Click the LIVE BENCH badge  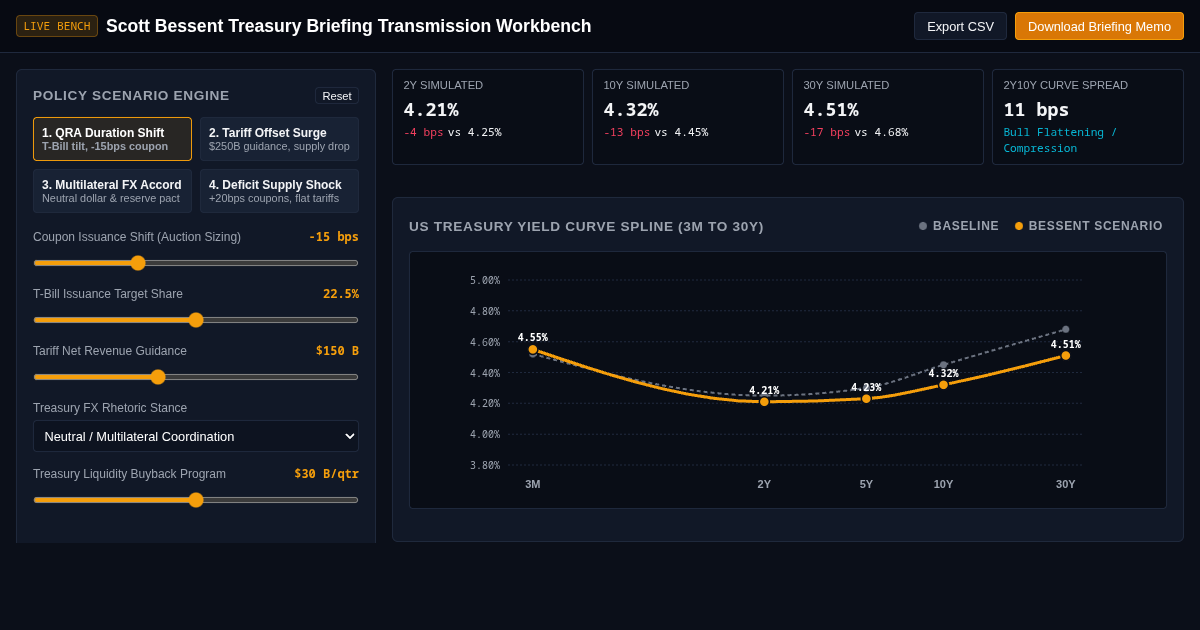57,26
